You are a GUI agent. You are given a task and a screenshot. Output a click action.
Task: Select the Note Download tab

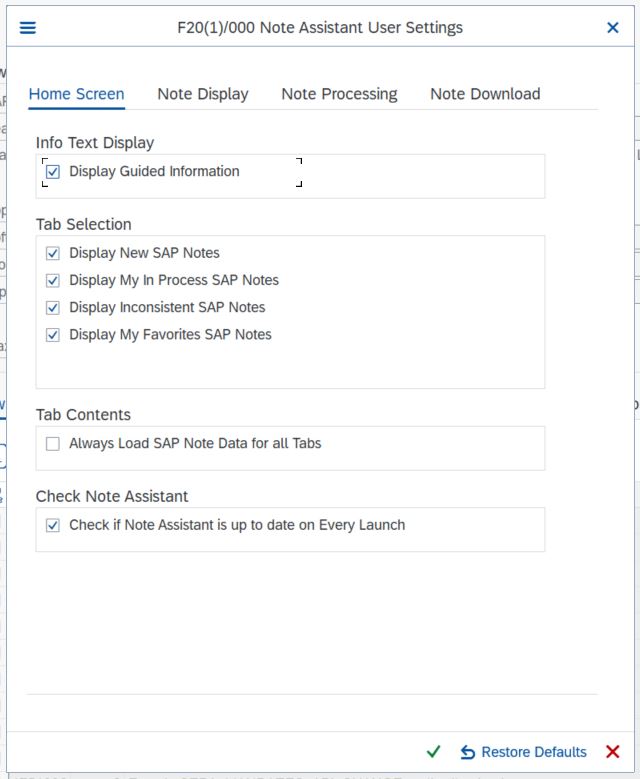pos(485,94)
